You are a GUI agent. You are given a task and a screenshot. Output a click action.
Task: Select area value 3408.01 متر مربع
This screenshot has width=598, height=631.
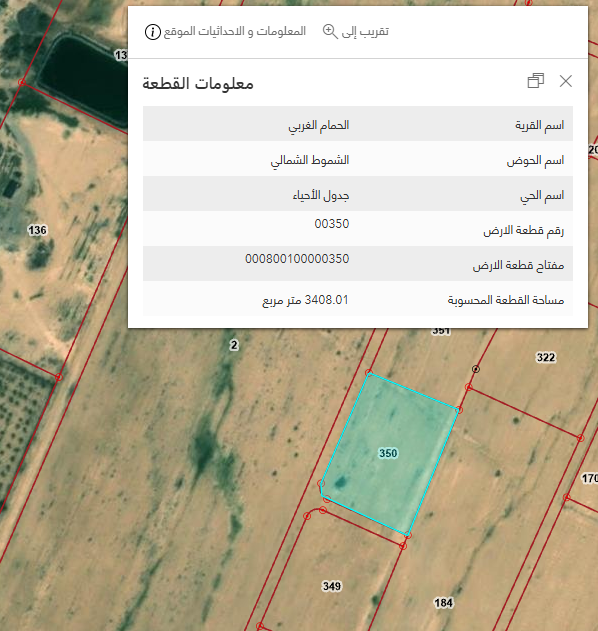point(305,300)
